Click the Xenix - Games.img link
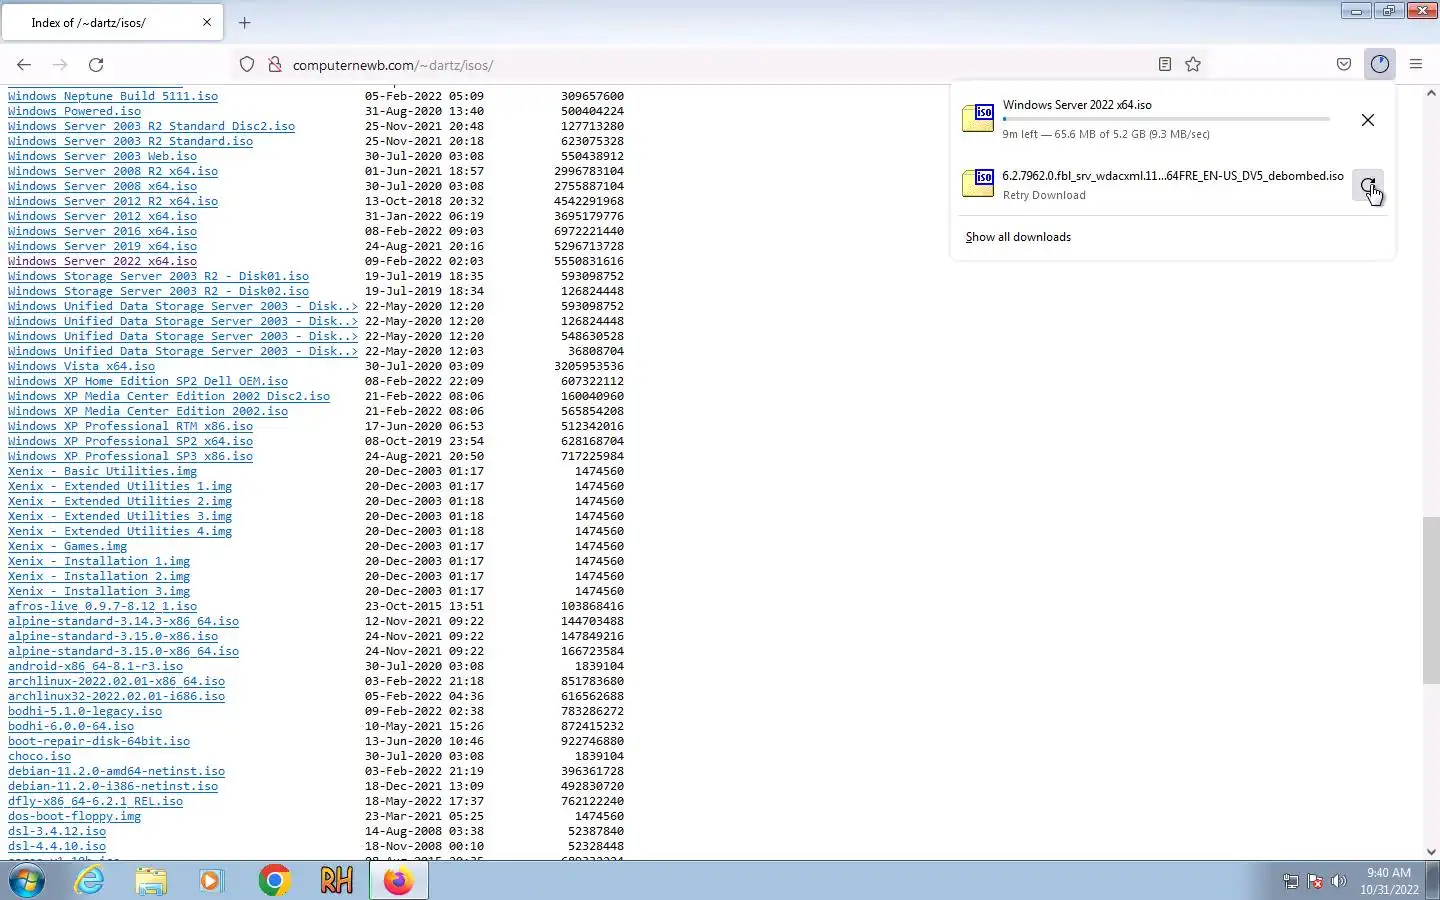 pyautogui.click(x=67, y=546)
